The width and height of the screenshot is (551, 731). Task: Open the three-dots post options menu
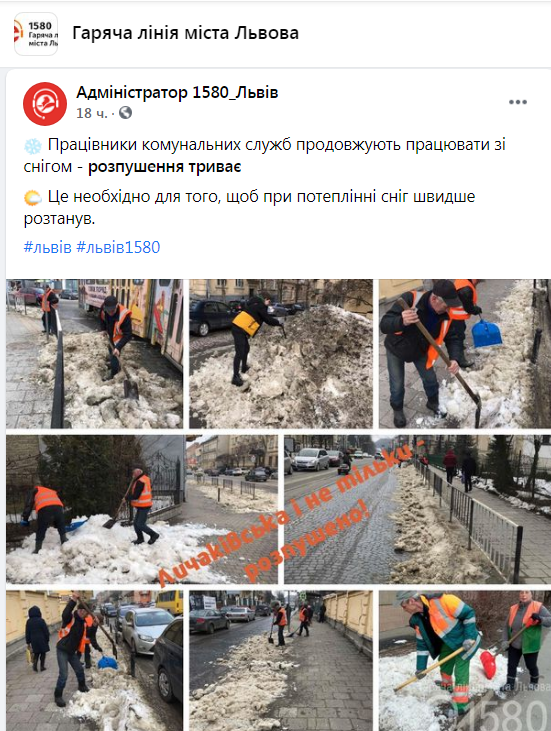coord(517,102)
